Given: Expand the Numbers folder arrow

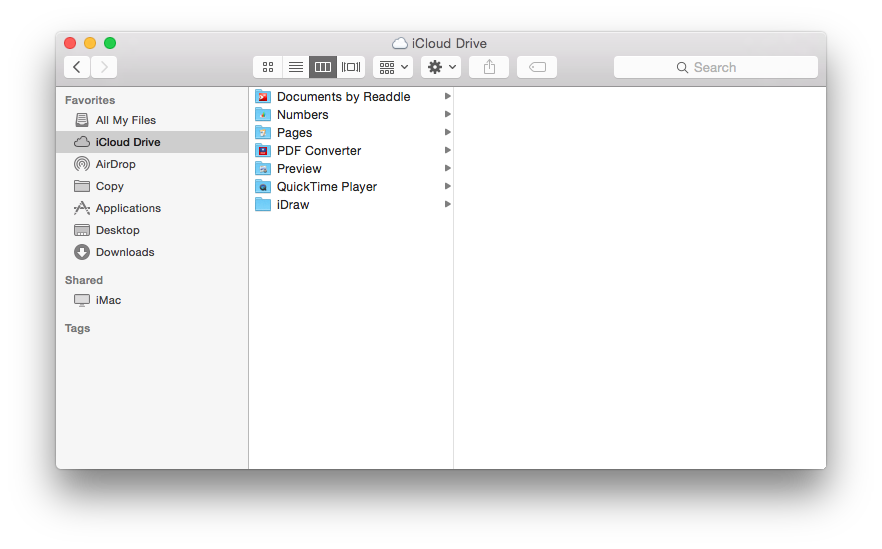Looking at the screenshot, I should [448, 114].
